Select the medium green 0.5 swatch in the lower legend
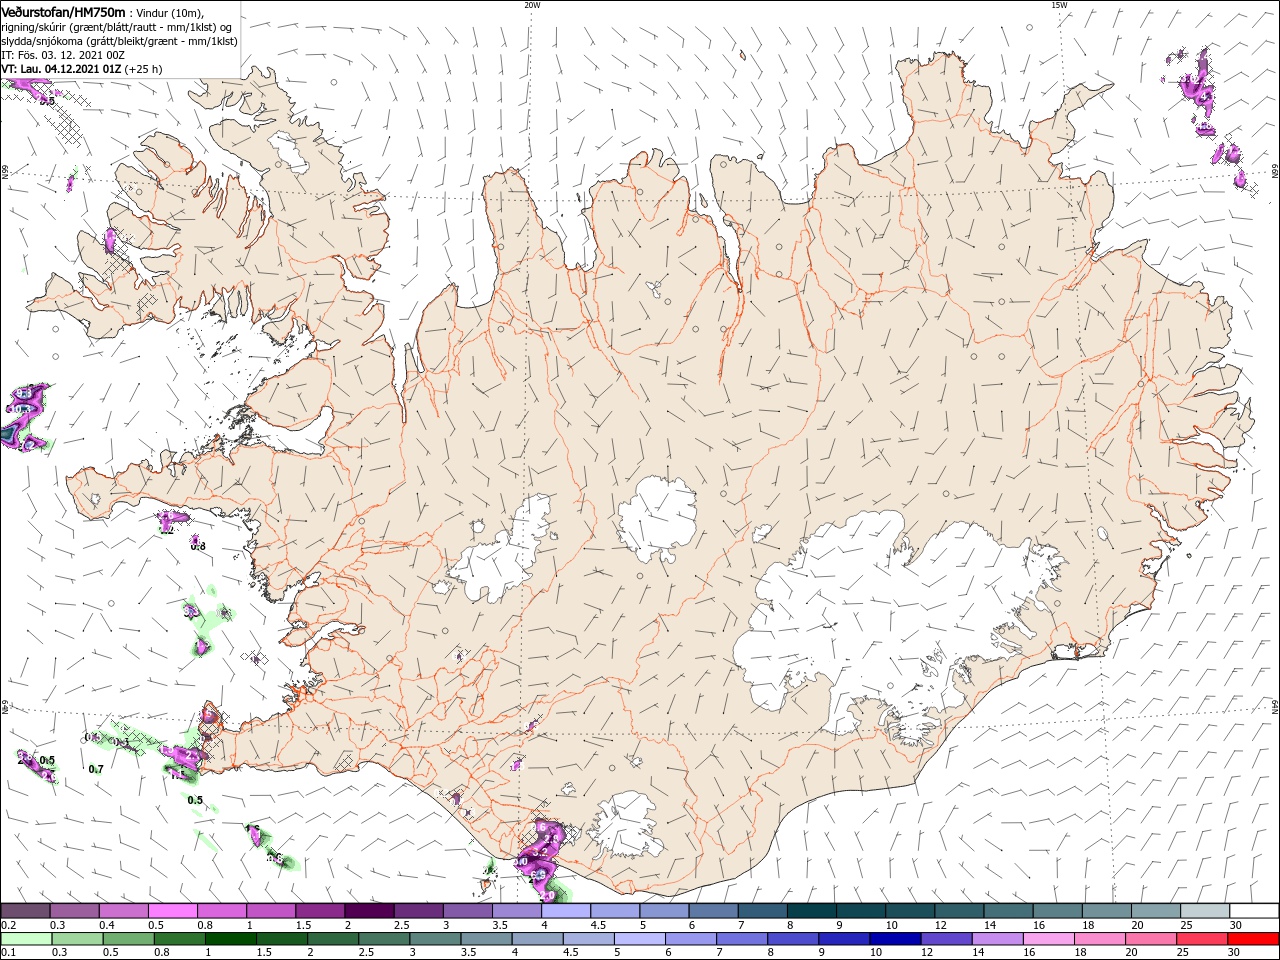Image resolution: width=1280 pixels, height=960 pixels. point(128,939)
